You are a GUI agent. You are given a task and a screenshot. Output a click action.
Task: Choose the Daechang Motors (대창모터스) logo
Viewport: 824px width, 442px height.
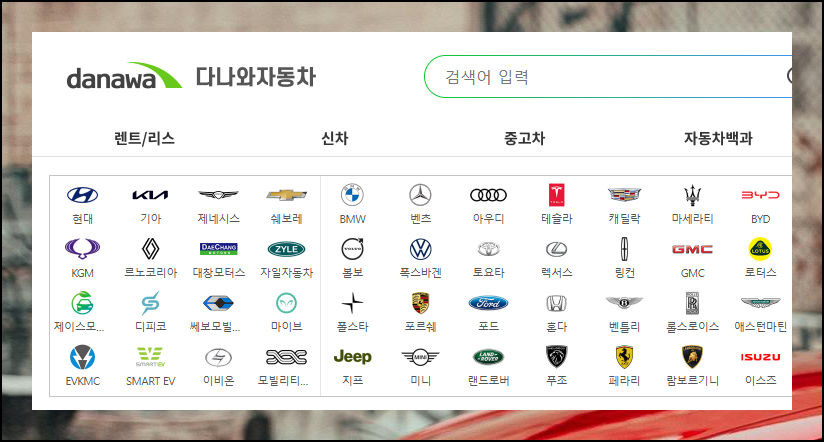219,249
